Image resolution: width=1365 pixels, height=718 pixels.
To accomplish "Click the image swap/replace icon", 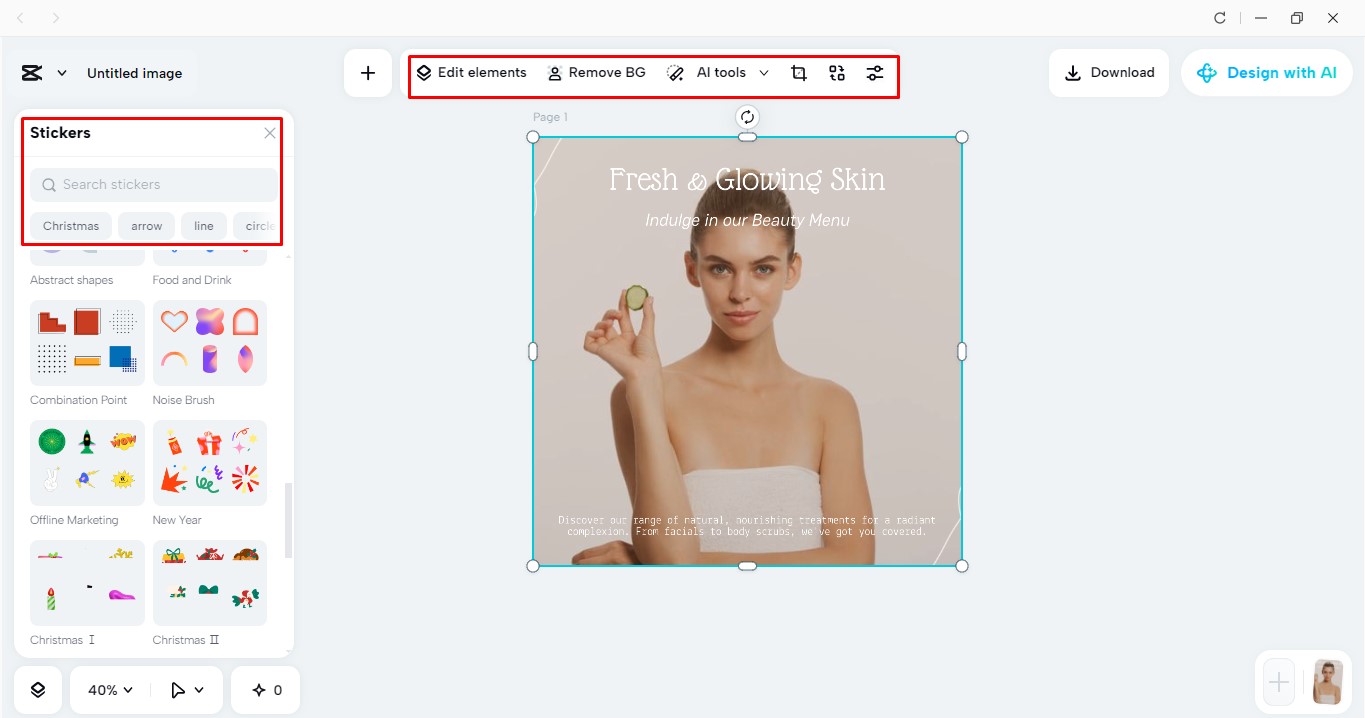I will (x=836, y=72).
